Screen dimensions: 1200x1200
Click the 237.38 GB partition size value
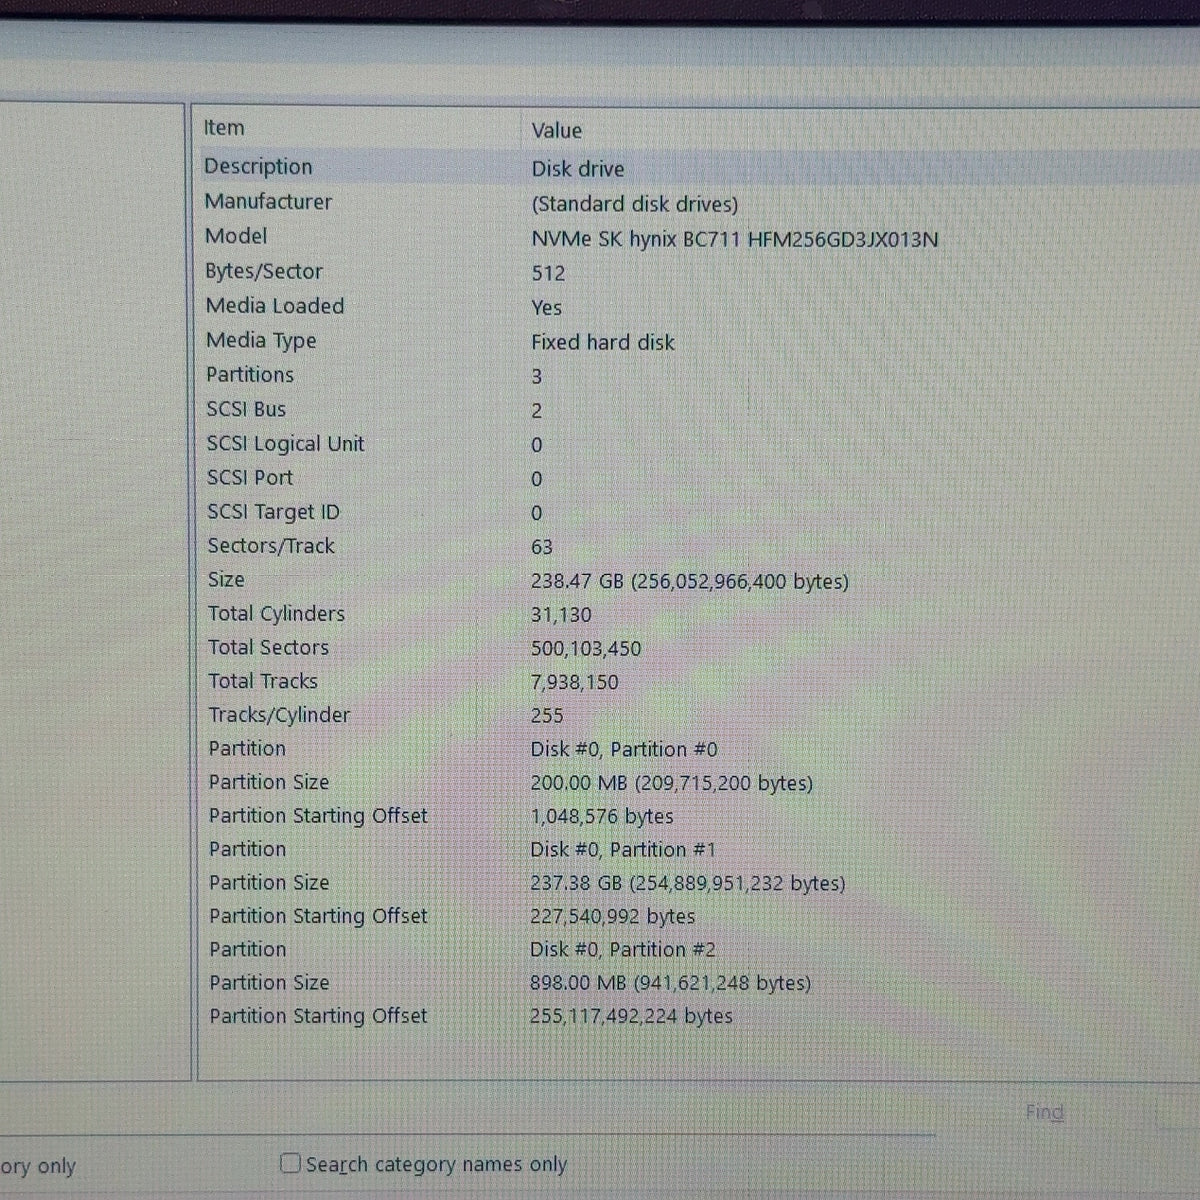coord(687,883)
